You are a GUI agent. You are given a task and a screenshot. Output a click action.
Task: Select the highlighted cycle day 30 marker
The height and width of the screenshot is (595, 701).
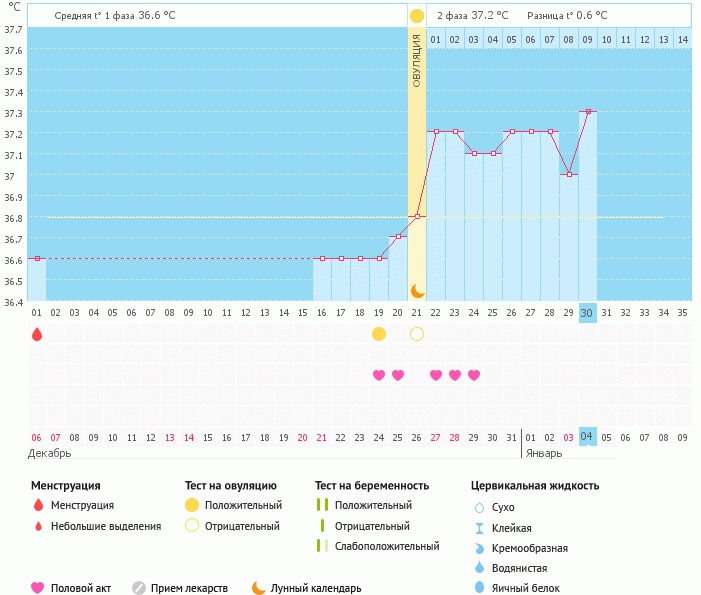click(x=588, y=312)
